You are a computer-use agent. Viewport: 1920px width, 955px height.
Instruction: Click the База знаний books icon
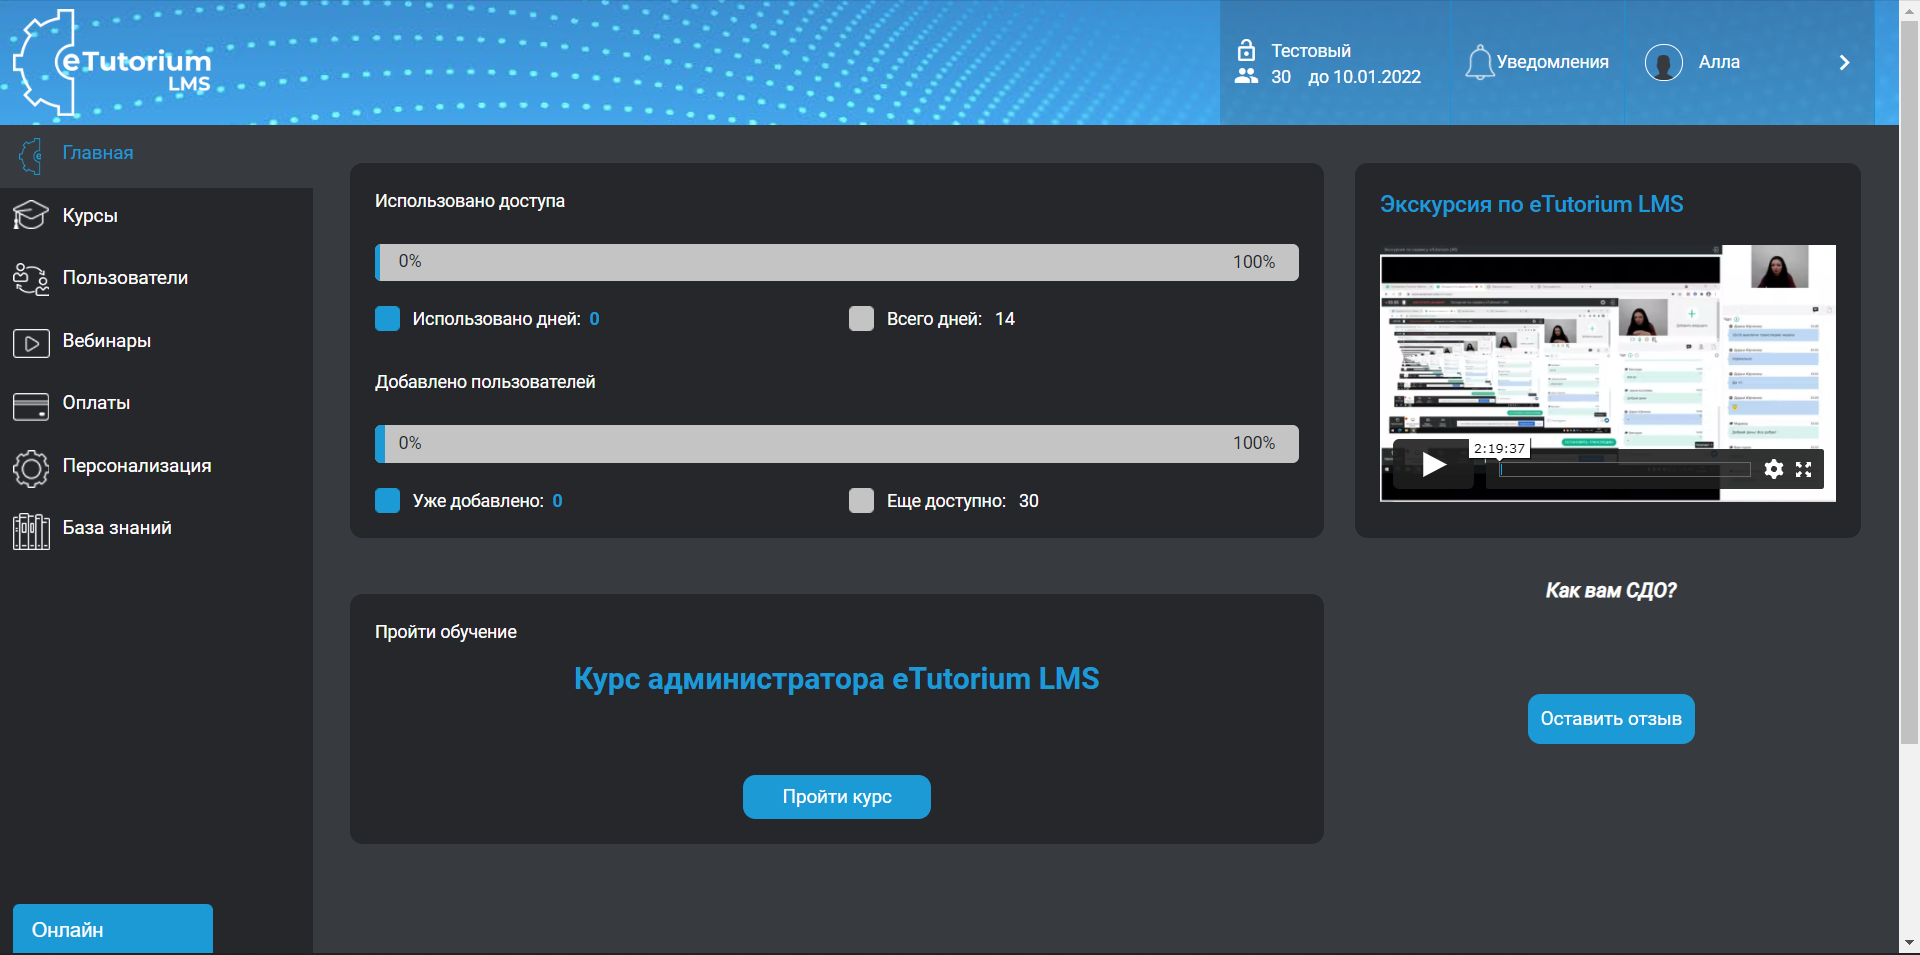[31, 531]
